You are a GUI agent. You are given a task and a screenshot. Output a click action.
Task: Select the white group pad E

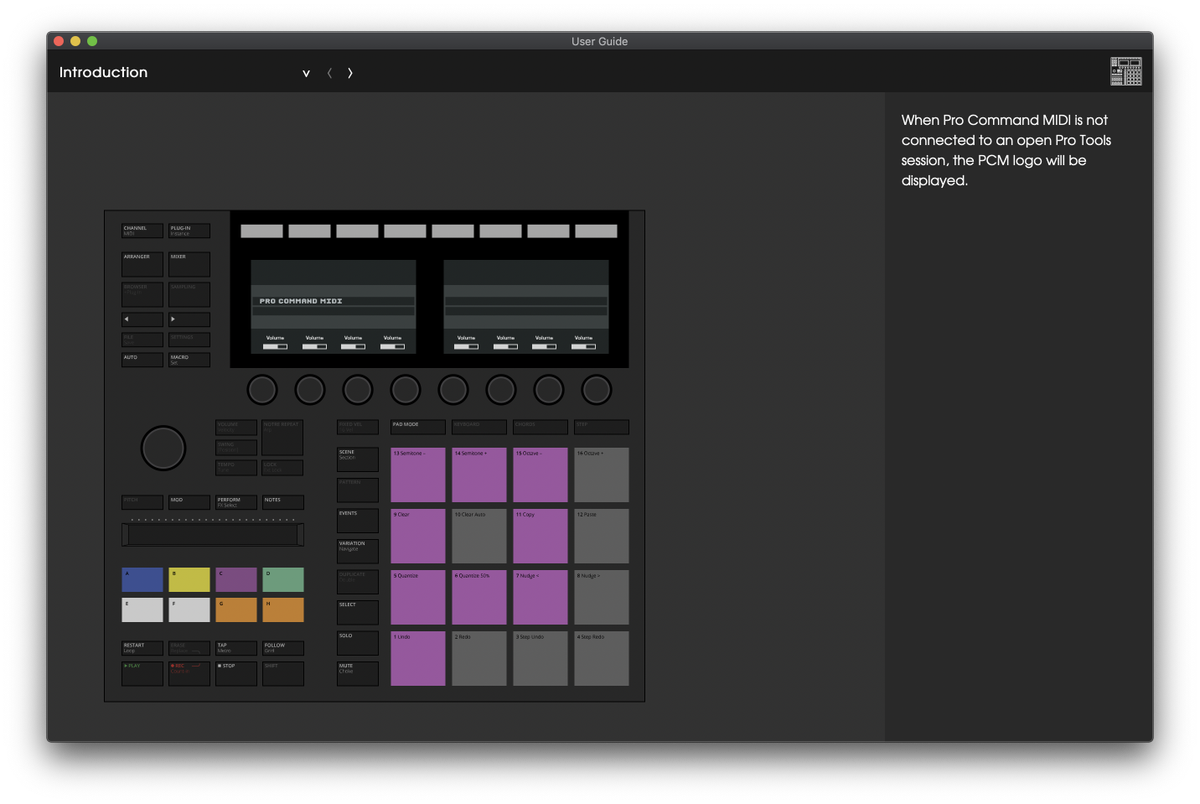(x=142, y=610)
